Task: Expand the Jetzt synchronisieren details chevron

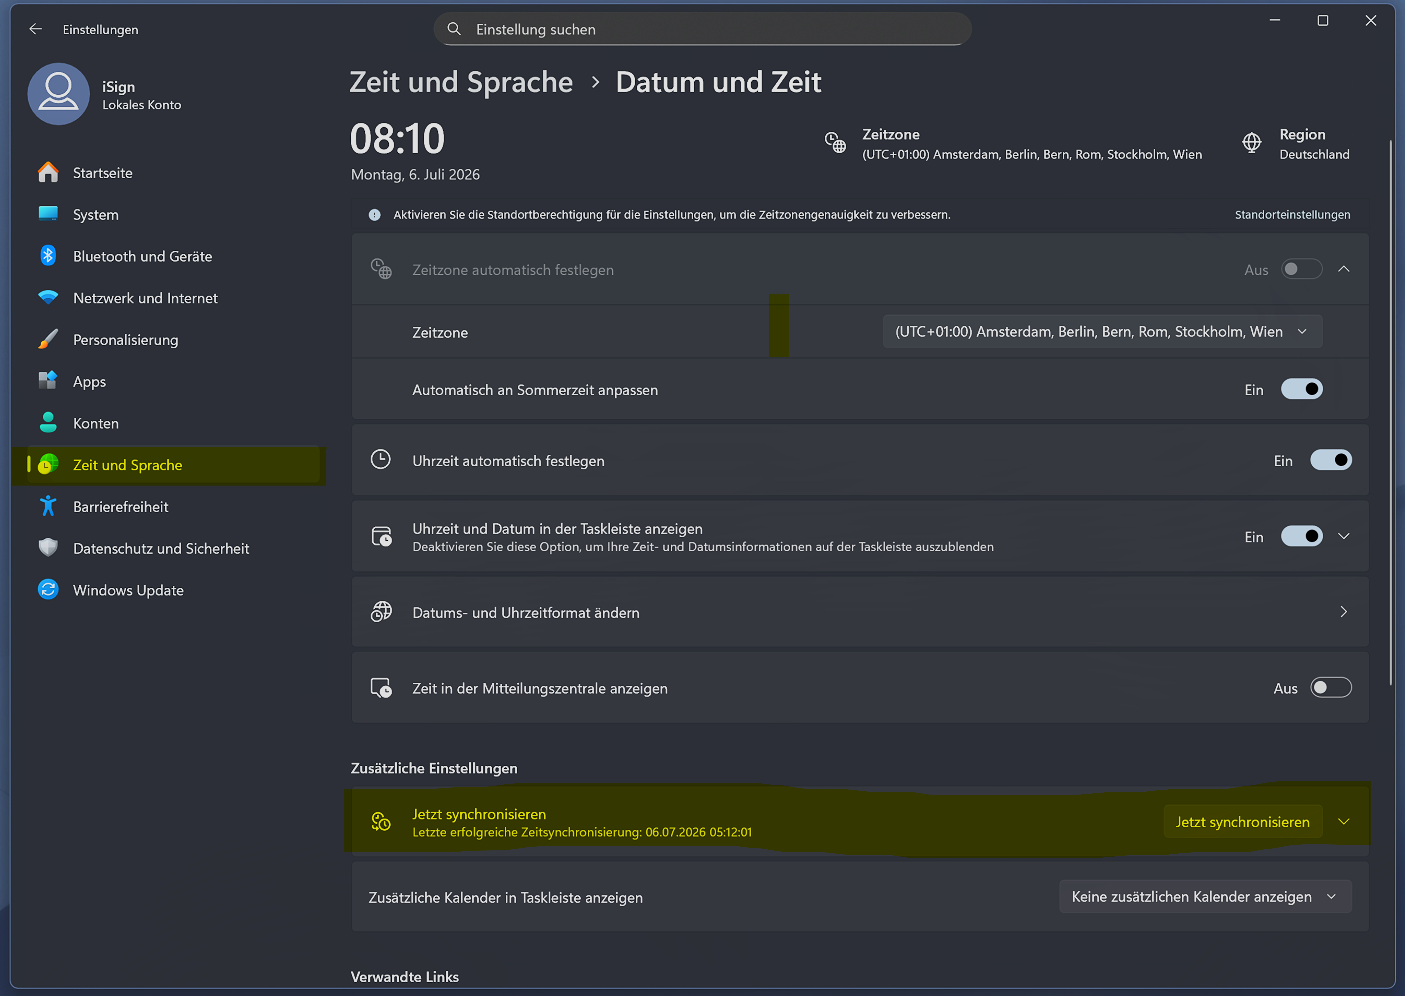Action: (x=1344, y=822)
